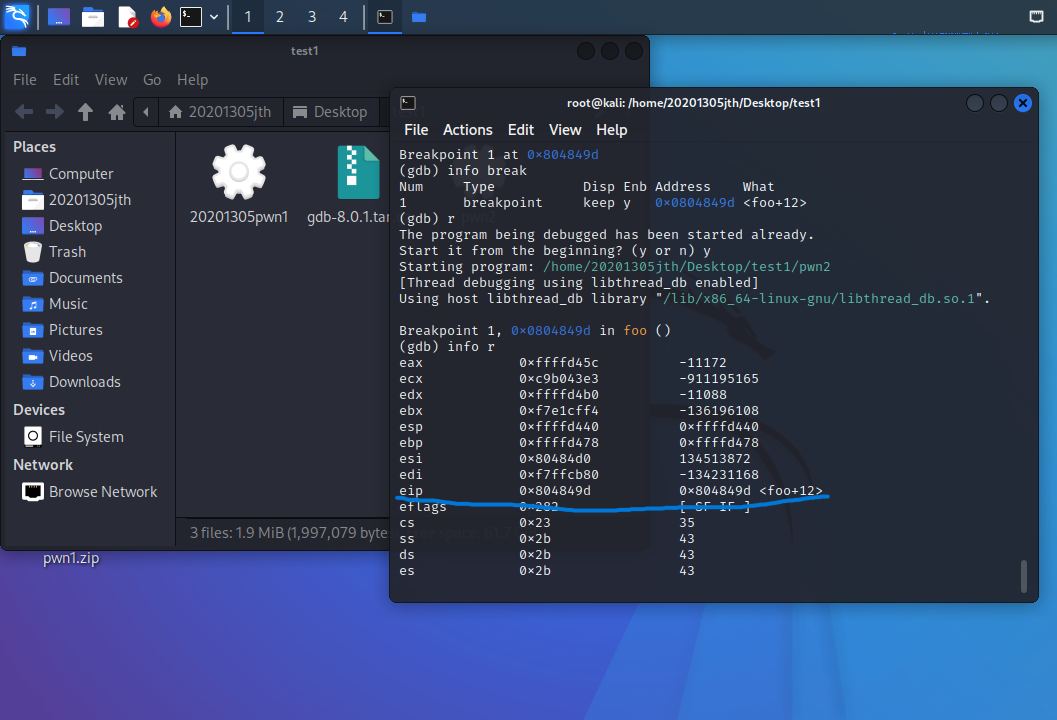Switch to workspace 2
This screenshot has height=720, width=1057.
[x=280, y=17]
